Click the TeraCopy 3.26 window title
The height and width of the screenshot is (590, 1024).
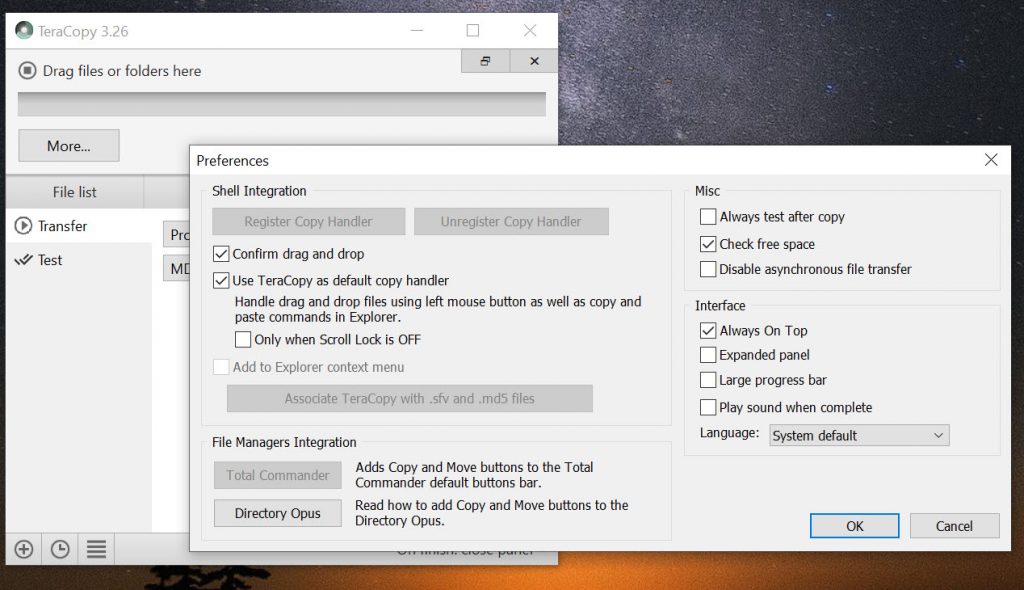tap(83, 31)
